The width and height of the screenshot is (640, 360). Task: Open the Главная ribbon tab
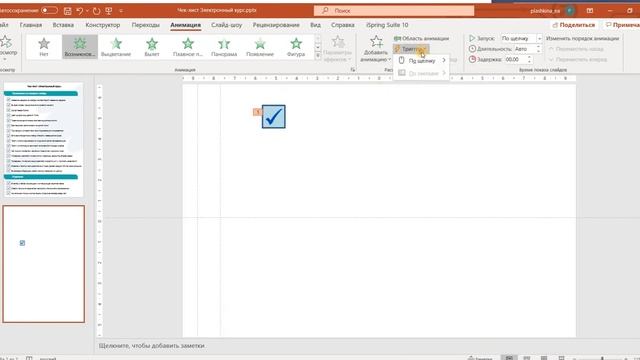31,25
